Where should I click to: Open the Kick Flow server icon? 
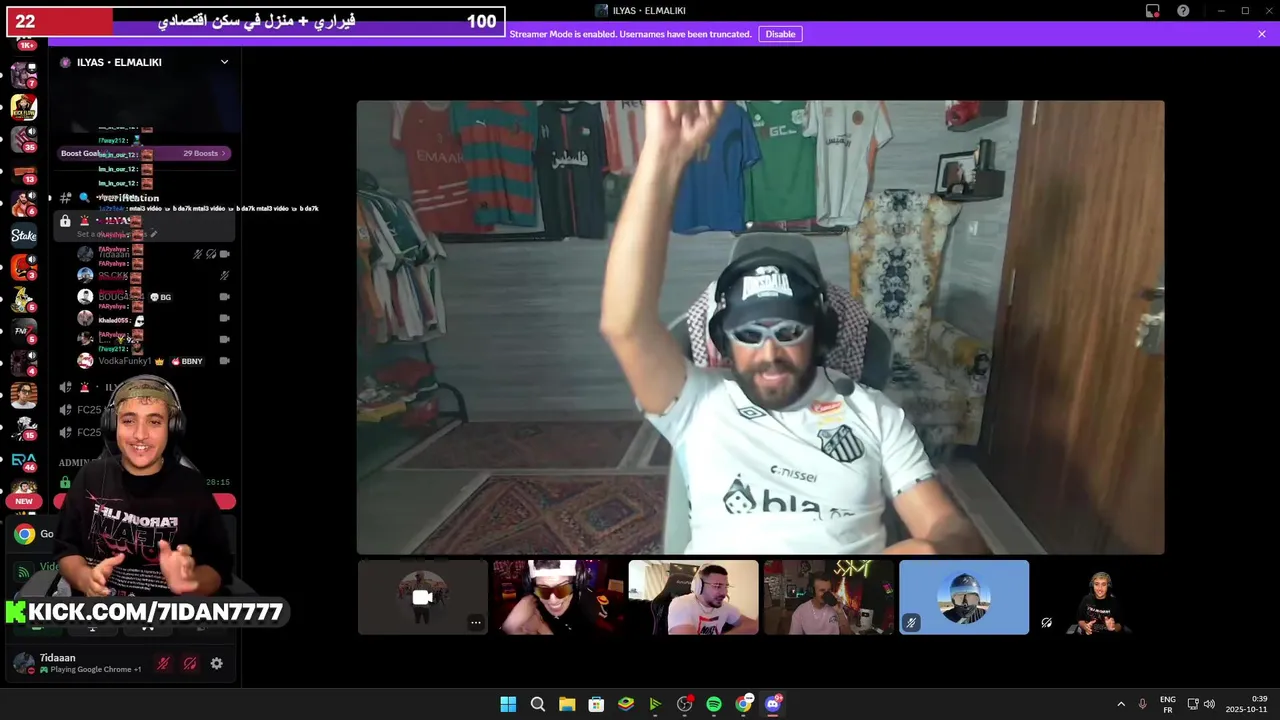[24, 107]
